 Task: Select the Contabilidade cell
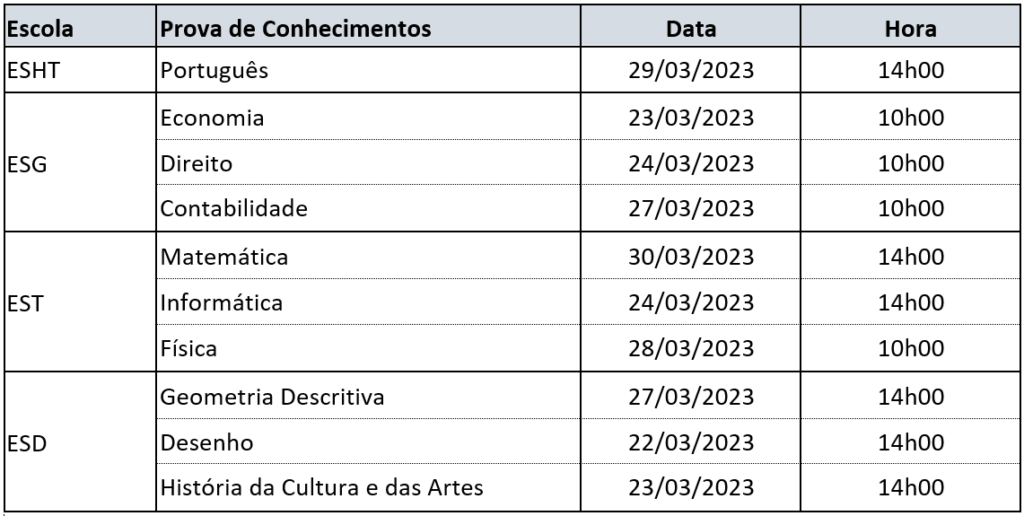(368, 208)
